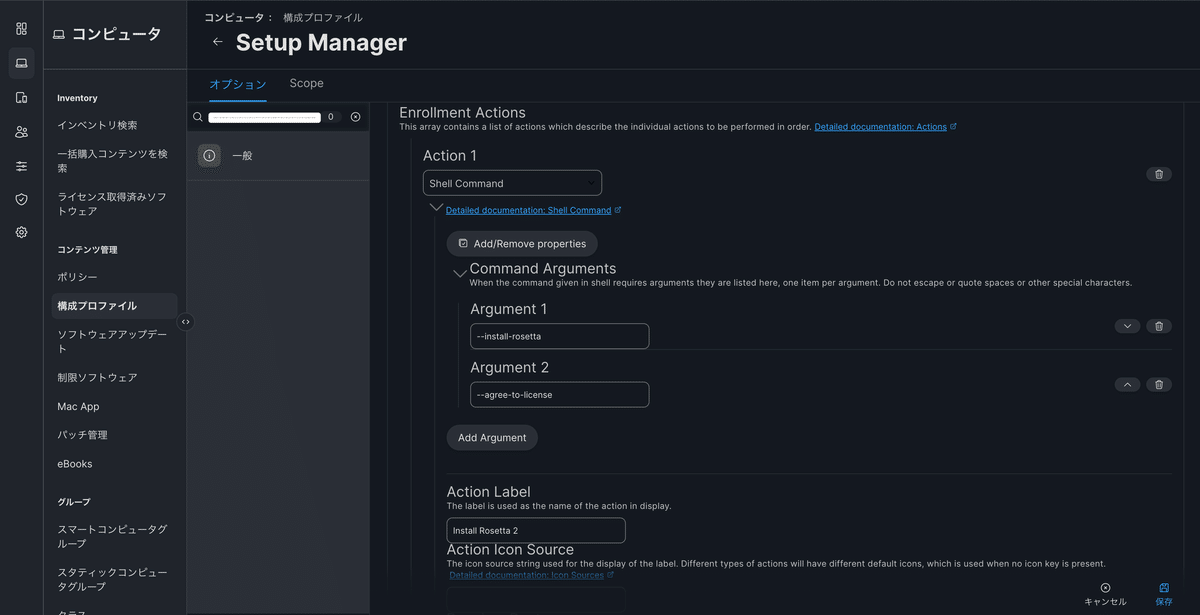Image resolution: width=1200 pixels, height=615 pixels.
Task: Click the security shield icon in sidebar
Action: [20, 199]
